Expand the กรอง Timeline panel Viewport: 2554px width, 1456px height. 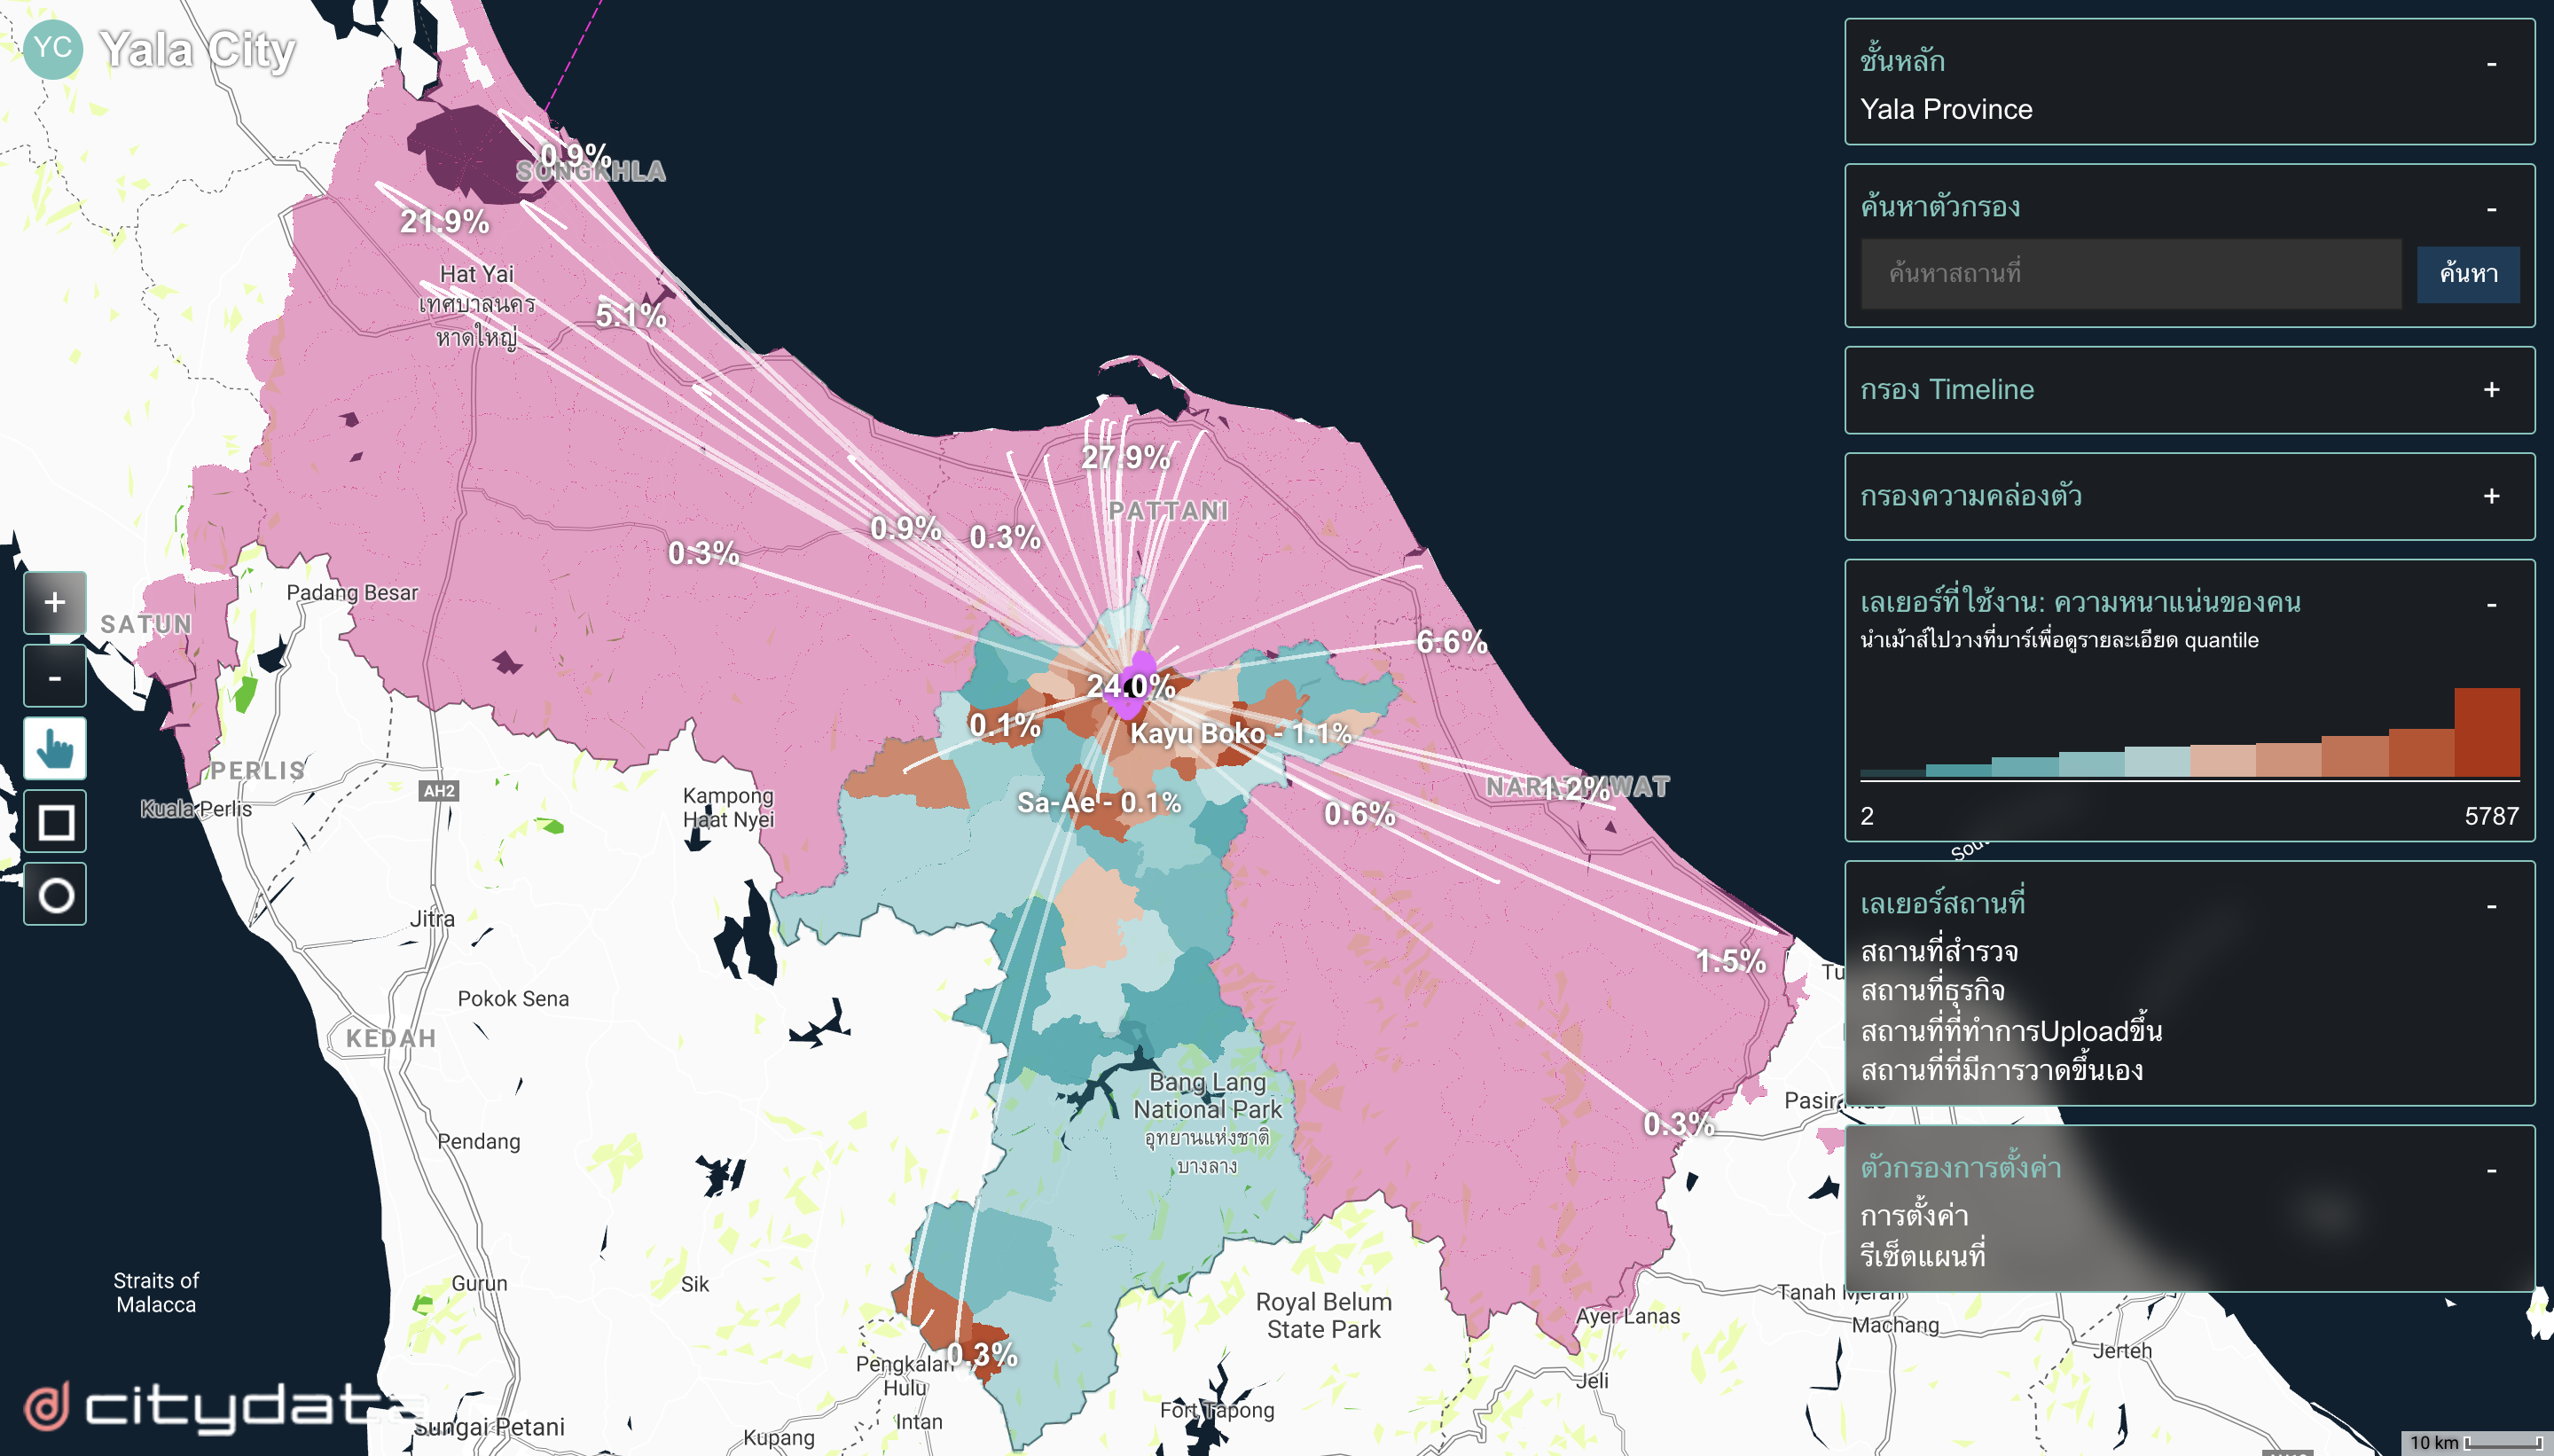click(x=2491, y=390)
